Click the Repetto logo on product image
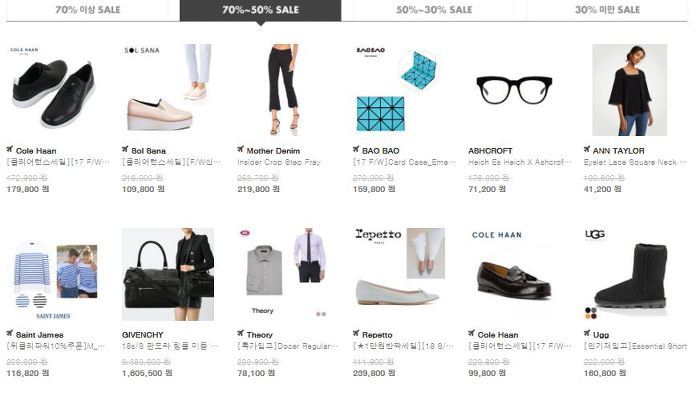This screenshot has height=400, width=700. click(378, 235)
